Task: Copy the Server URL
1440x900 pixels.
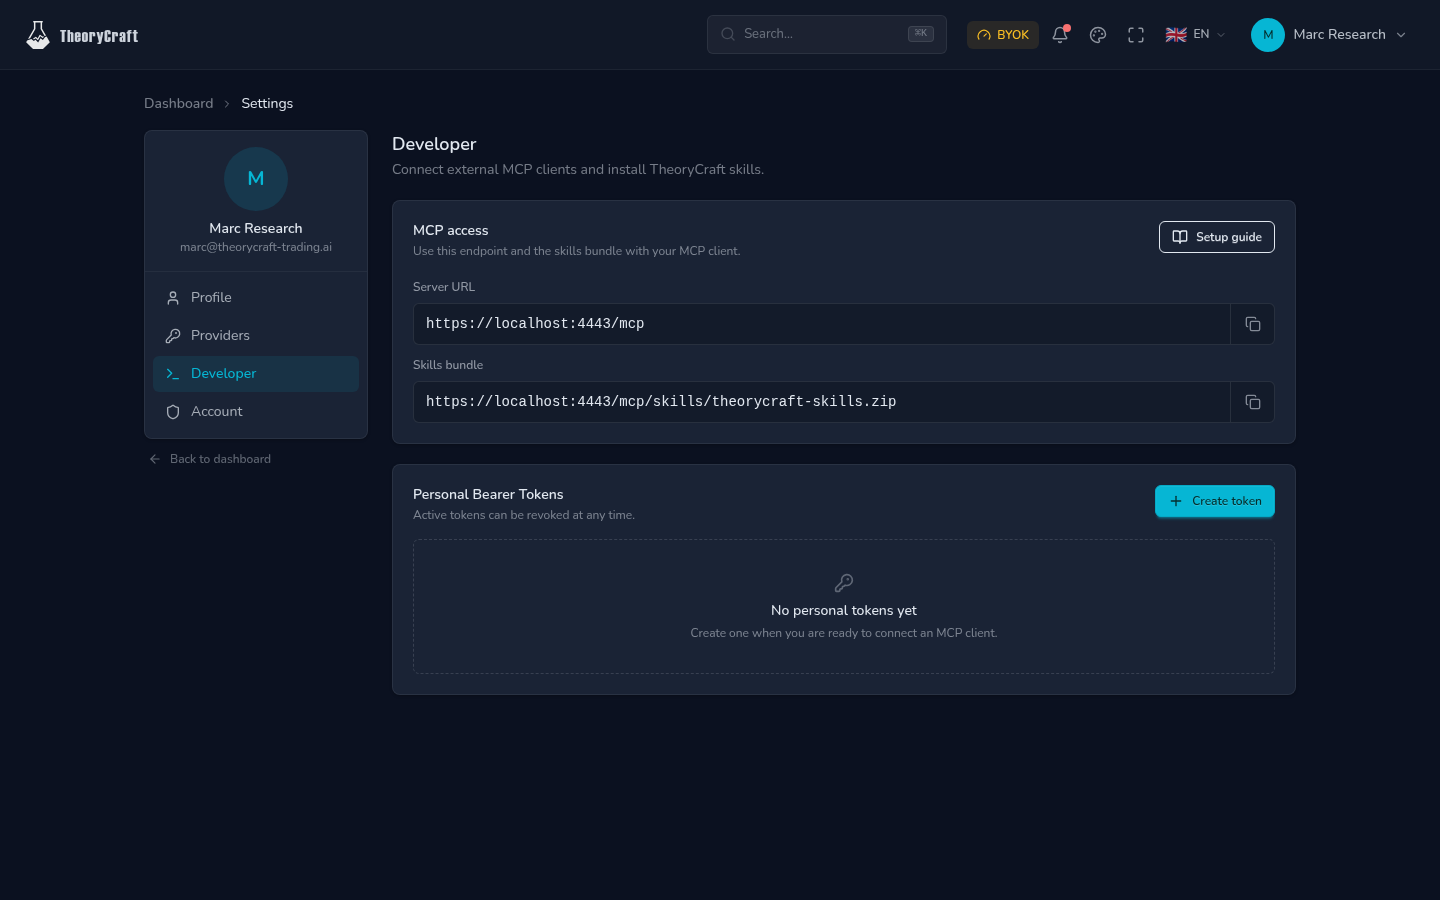Action: click(x=1252, y=324)
